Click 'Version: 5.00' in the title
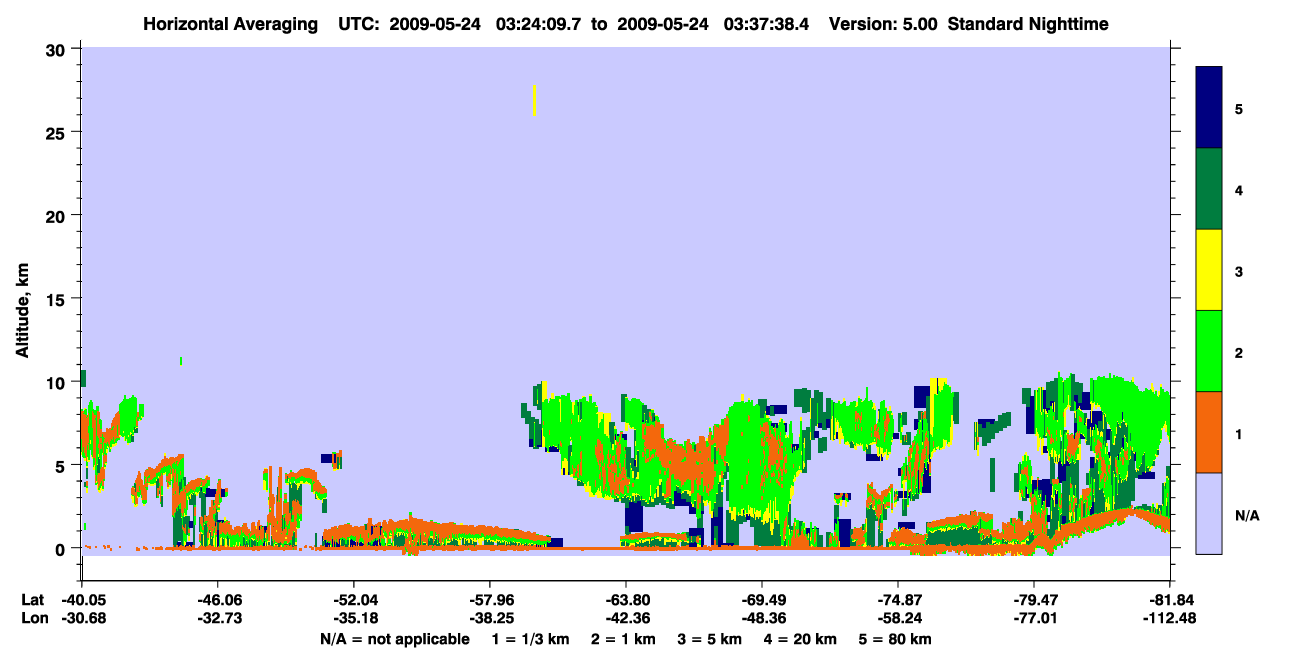The height and width of the screenshot is (667, 1300). pos(883,24)
